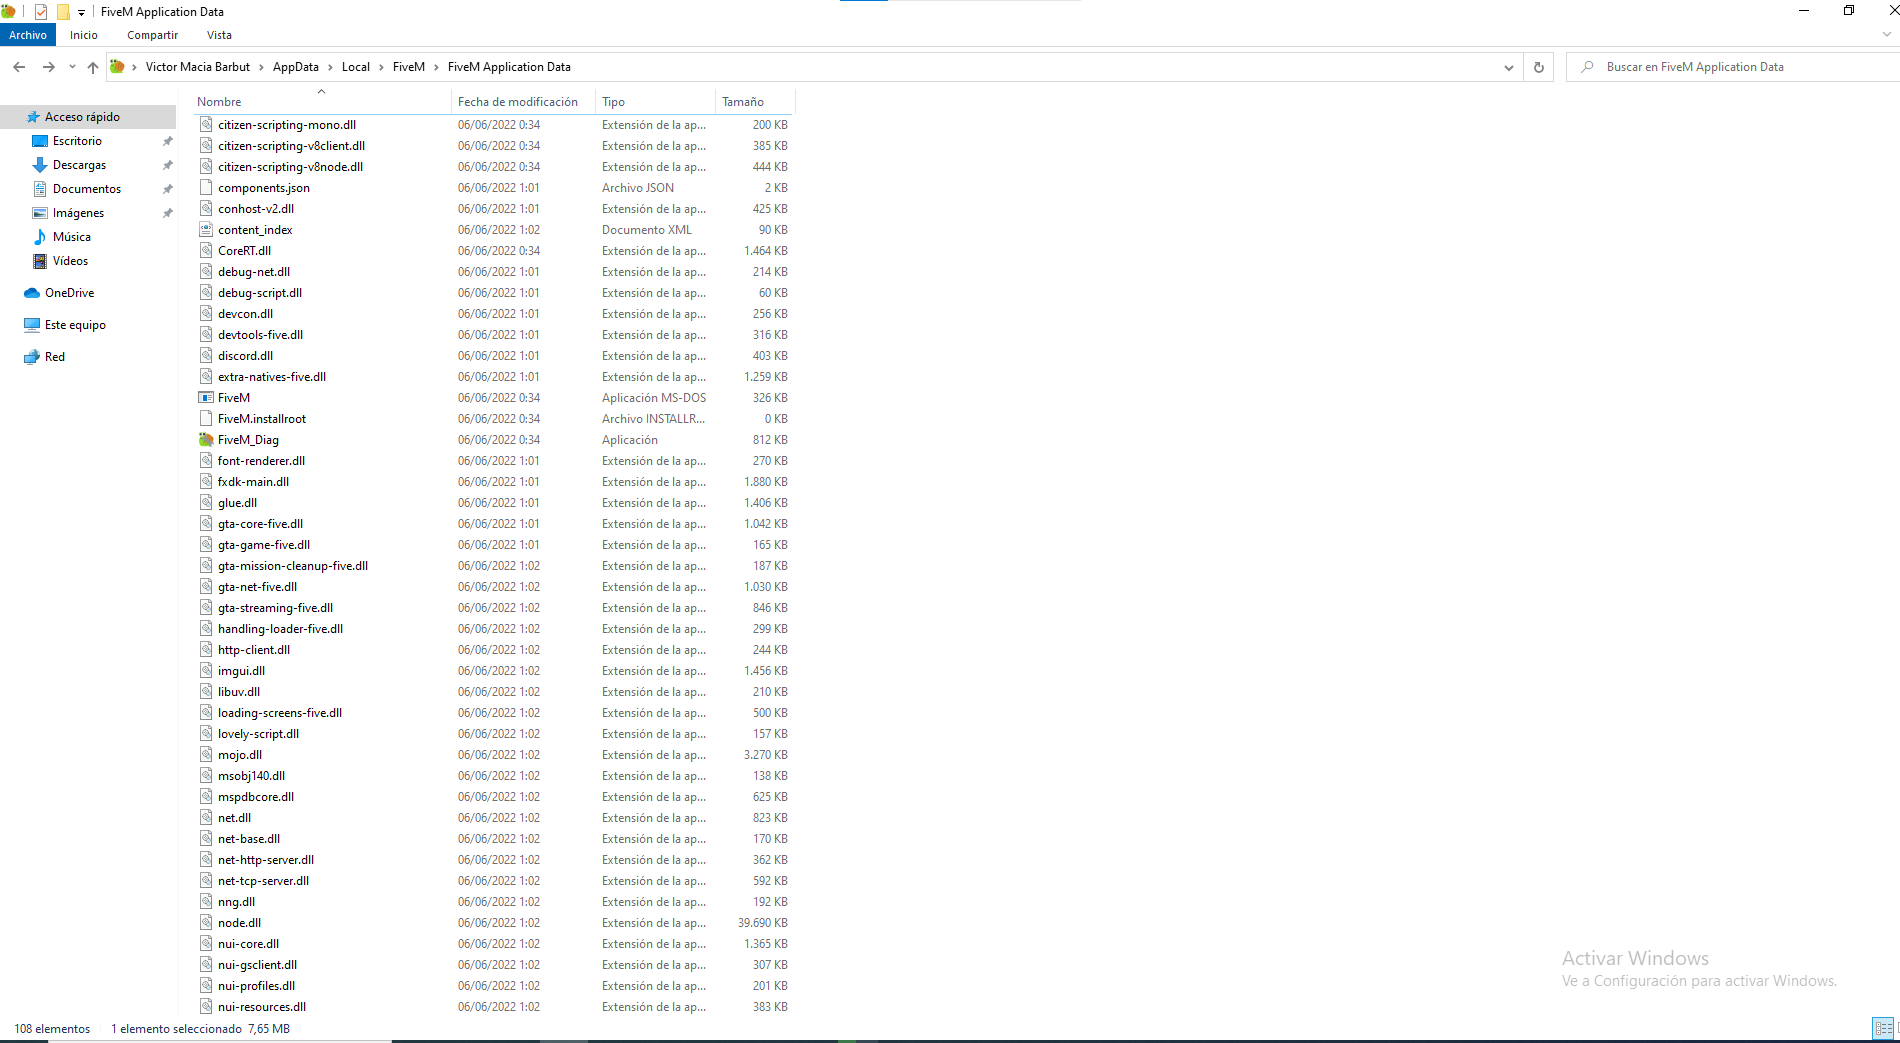This screenshot has height=1043, width=1900.
Task: Switch to the Inicio ribbon tab
Action: [84, 35]
